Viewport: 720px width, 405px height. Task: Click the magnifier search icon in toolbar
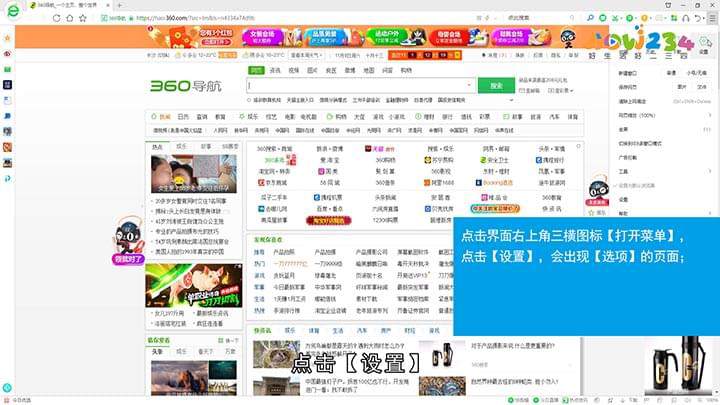(590, 18)
